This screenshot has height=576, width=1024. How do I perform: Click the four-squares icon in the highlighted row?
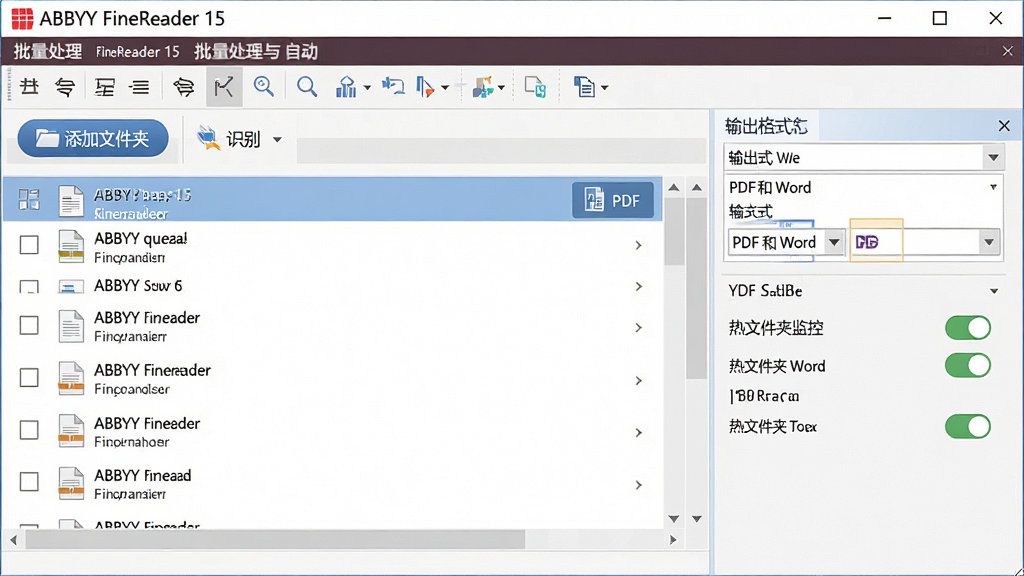click(29, 199)
